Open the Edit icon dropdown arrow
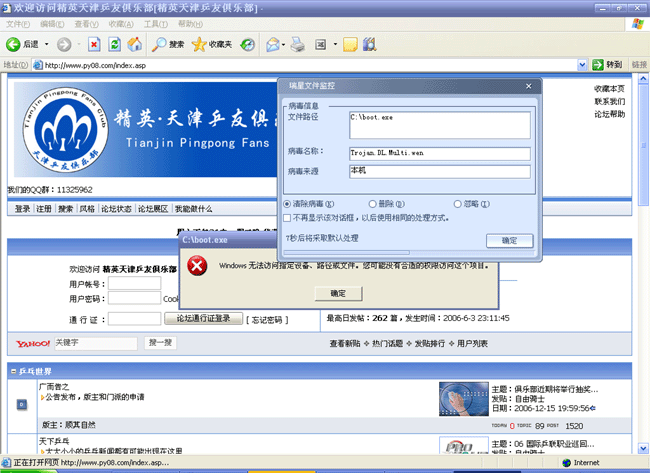This screenshot has height=473, width=650. coord(335,44)
